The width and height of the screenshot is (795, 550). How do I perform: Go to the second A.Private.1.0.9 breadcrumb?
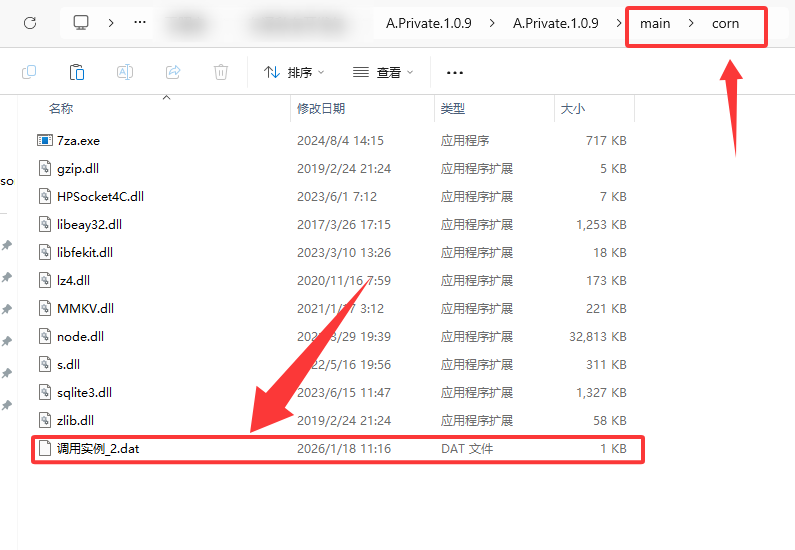point(556,23)
